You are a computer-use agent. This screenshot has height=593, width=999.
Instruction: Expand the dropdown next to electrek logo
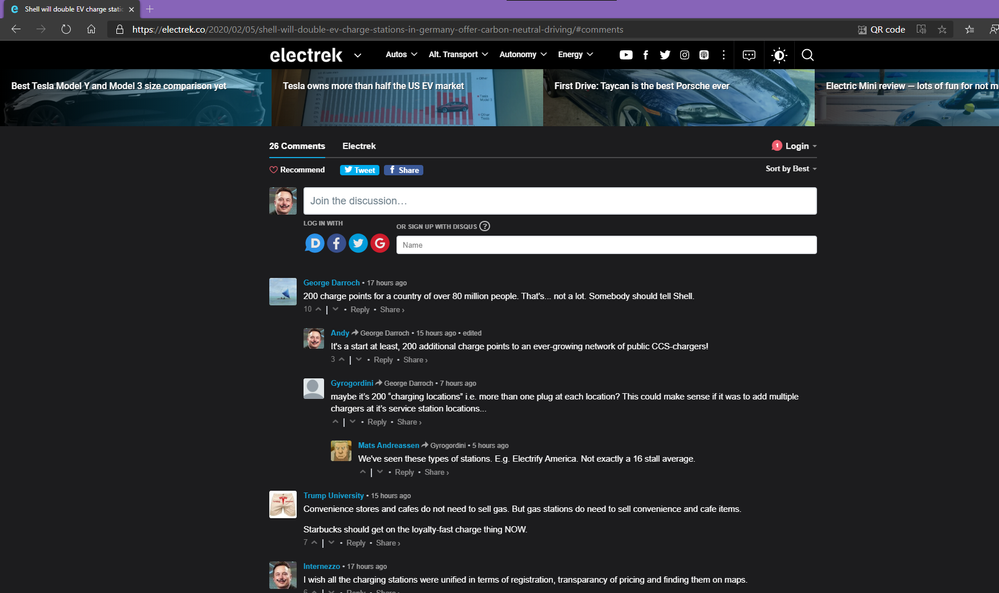[x=357, y=55]
